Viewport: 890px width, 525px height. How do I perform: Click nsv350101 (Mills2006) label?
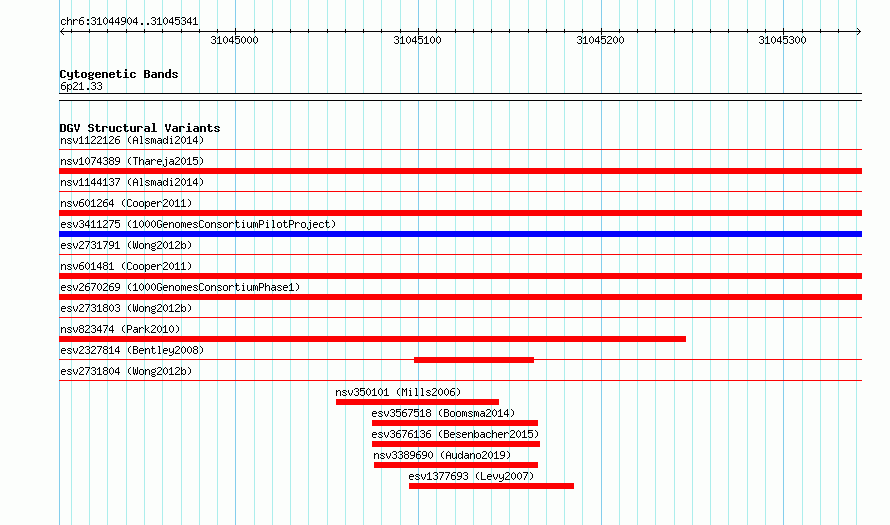coord(398,392)
